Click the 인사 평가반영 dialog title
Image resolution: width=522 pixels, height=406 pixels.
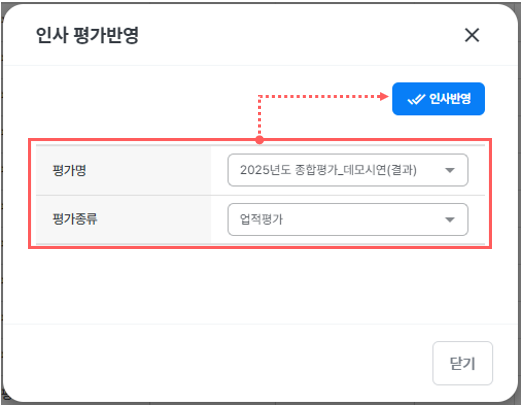coord(87,35)
